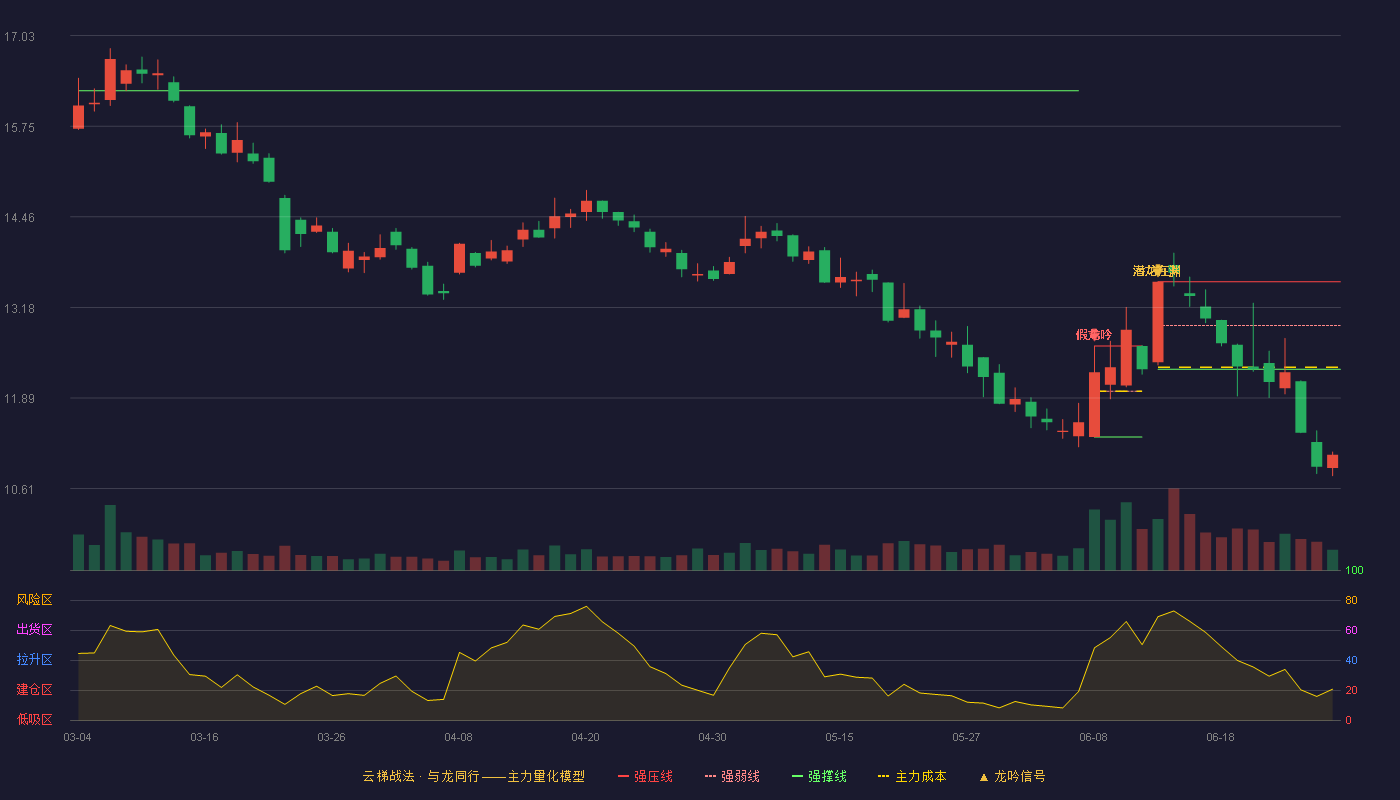This screenshot has width=1400, height=800.
Task: Click the 04-20 date label
Action: click(x=585, y=737)
